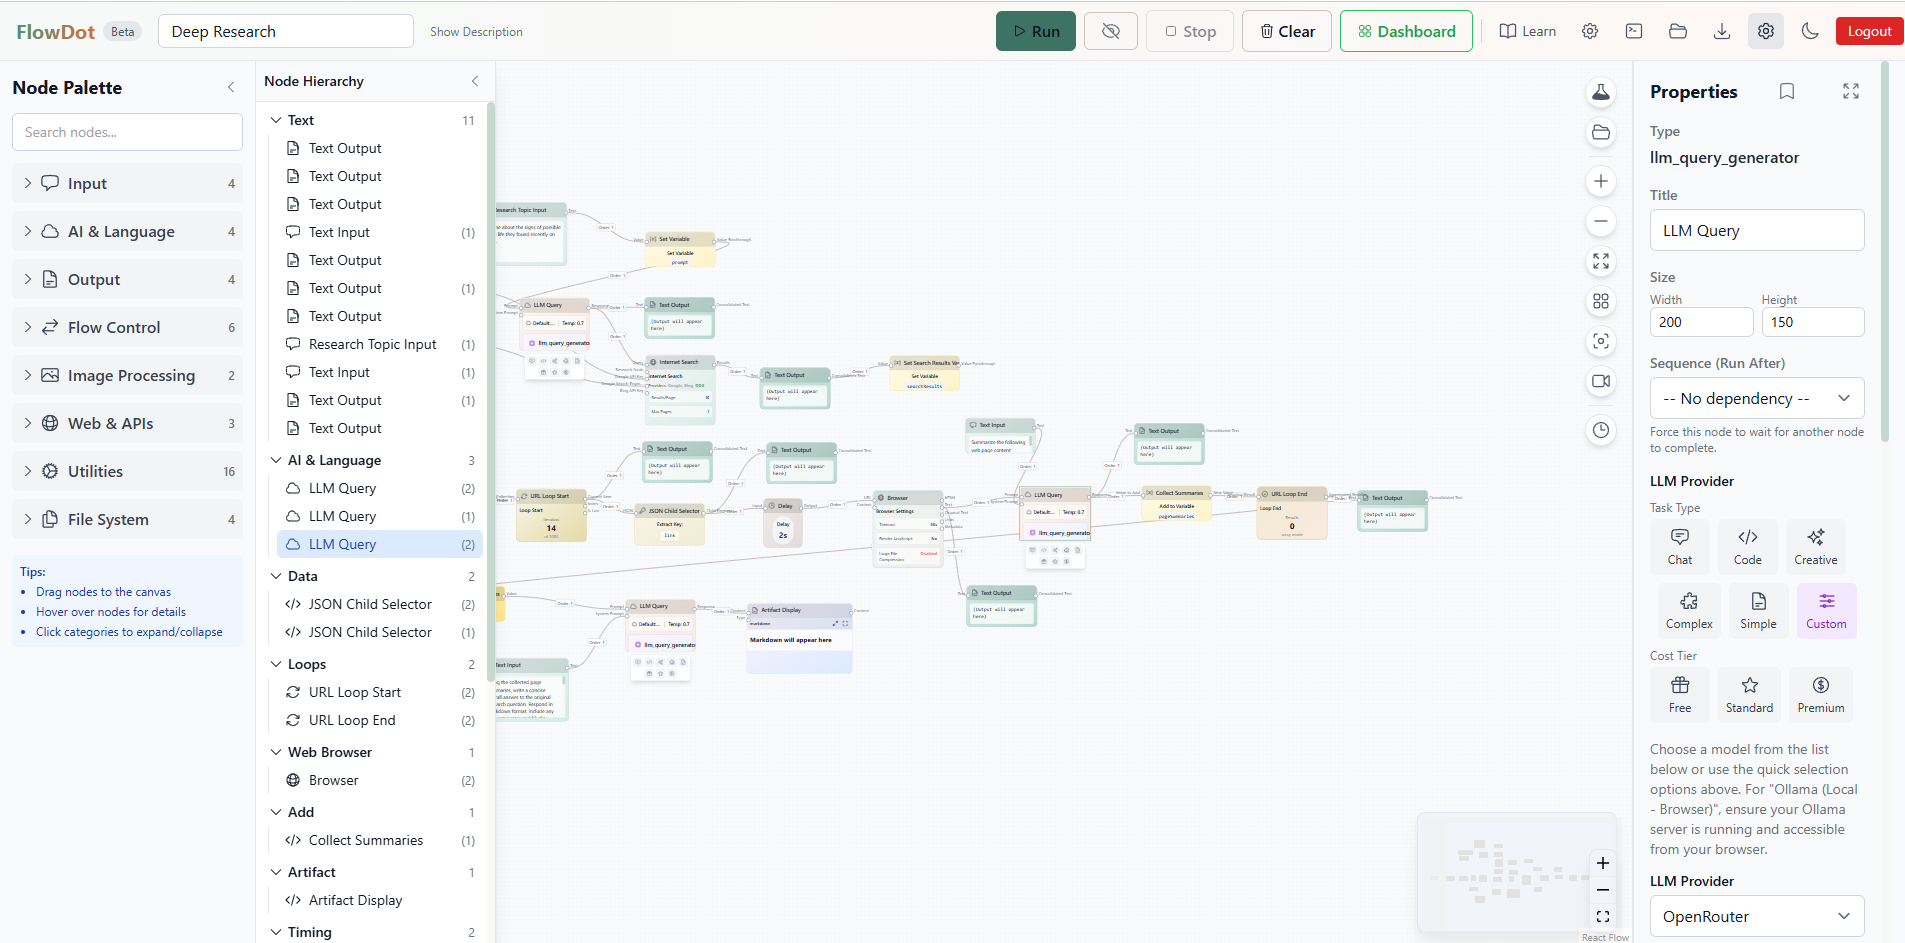Open saved flows with the folder icon

click(x=1678, y=31)
